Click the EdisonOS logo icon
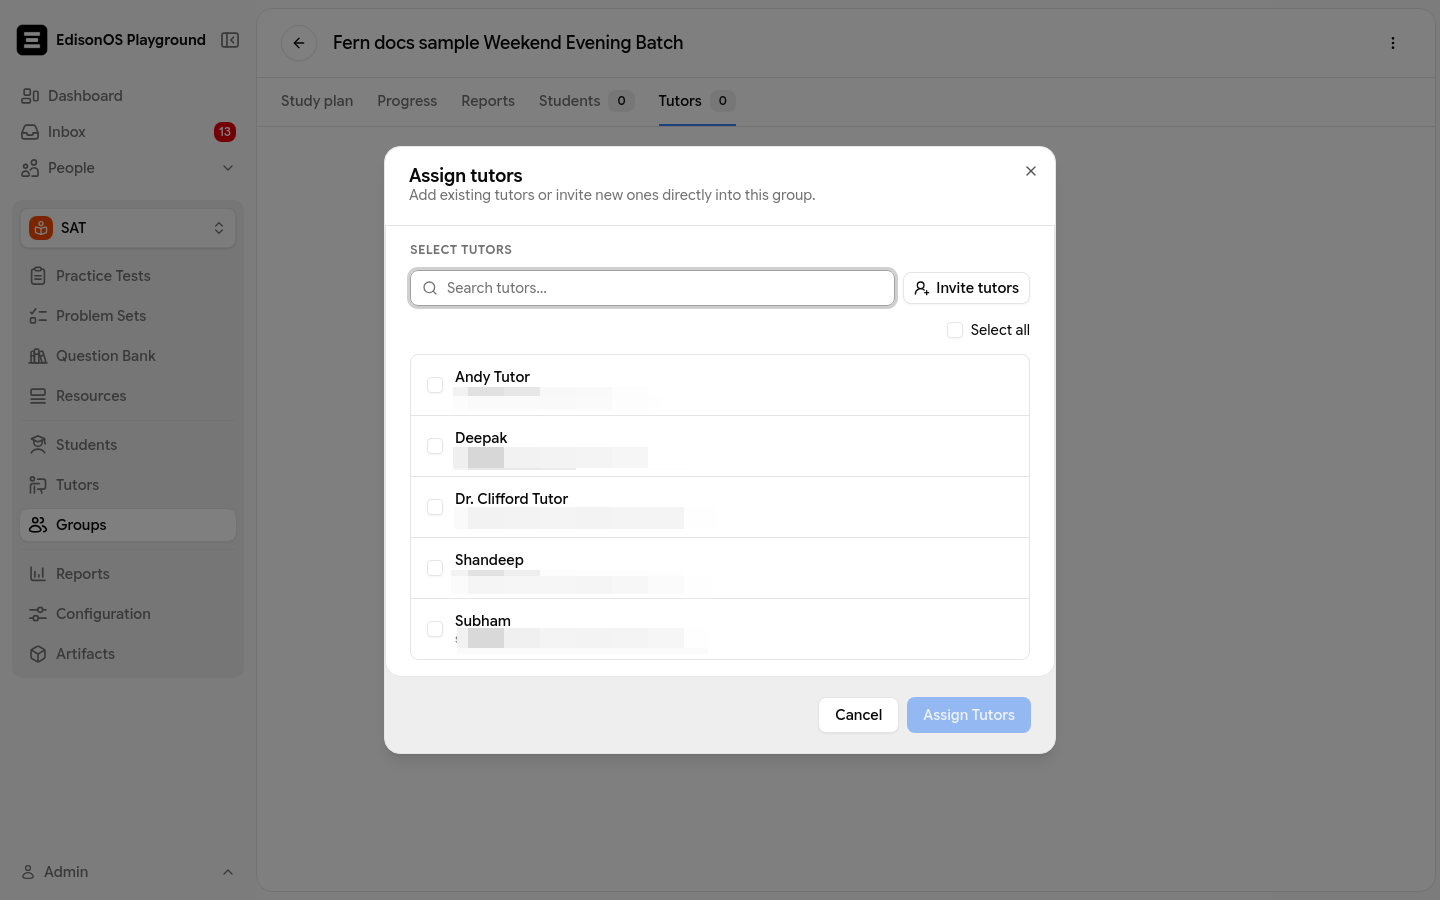This screenshot has height=900, width=1440. pyautogui.click(x=32, y=40)
